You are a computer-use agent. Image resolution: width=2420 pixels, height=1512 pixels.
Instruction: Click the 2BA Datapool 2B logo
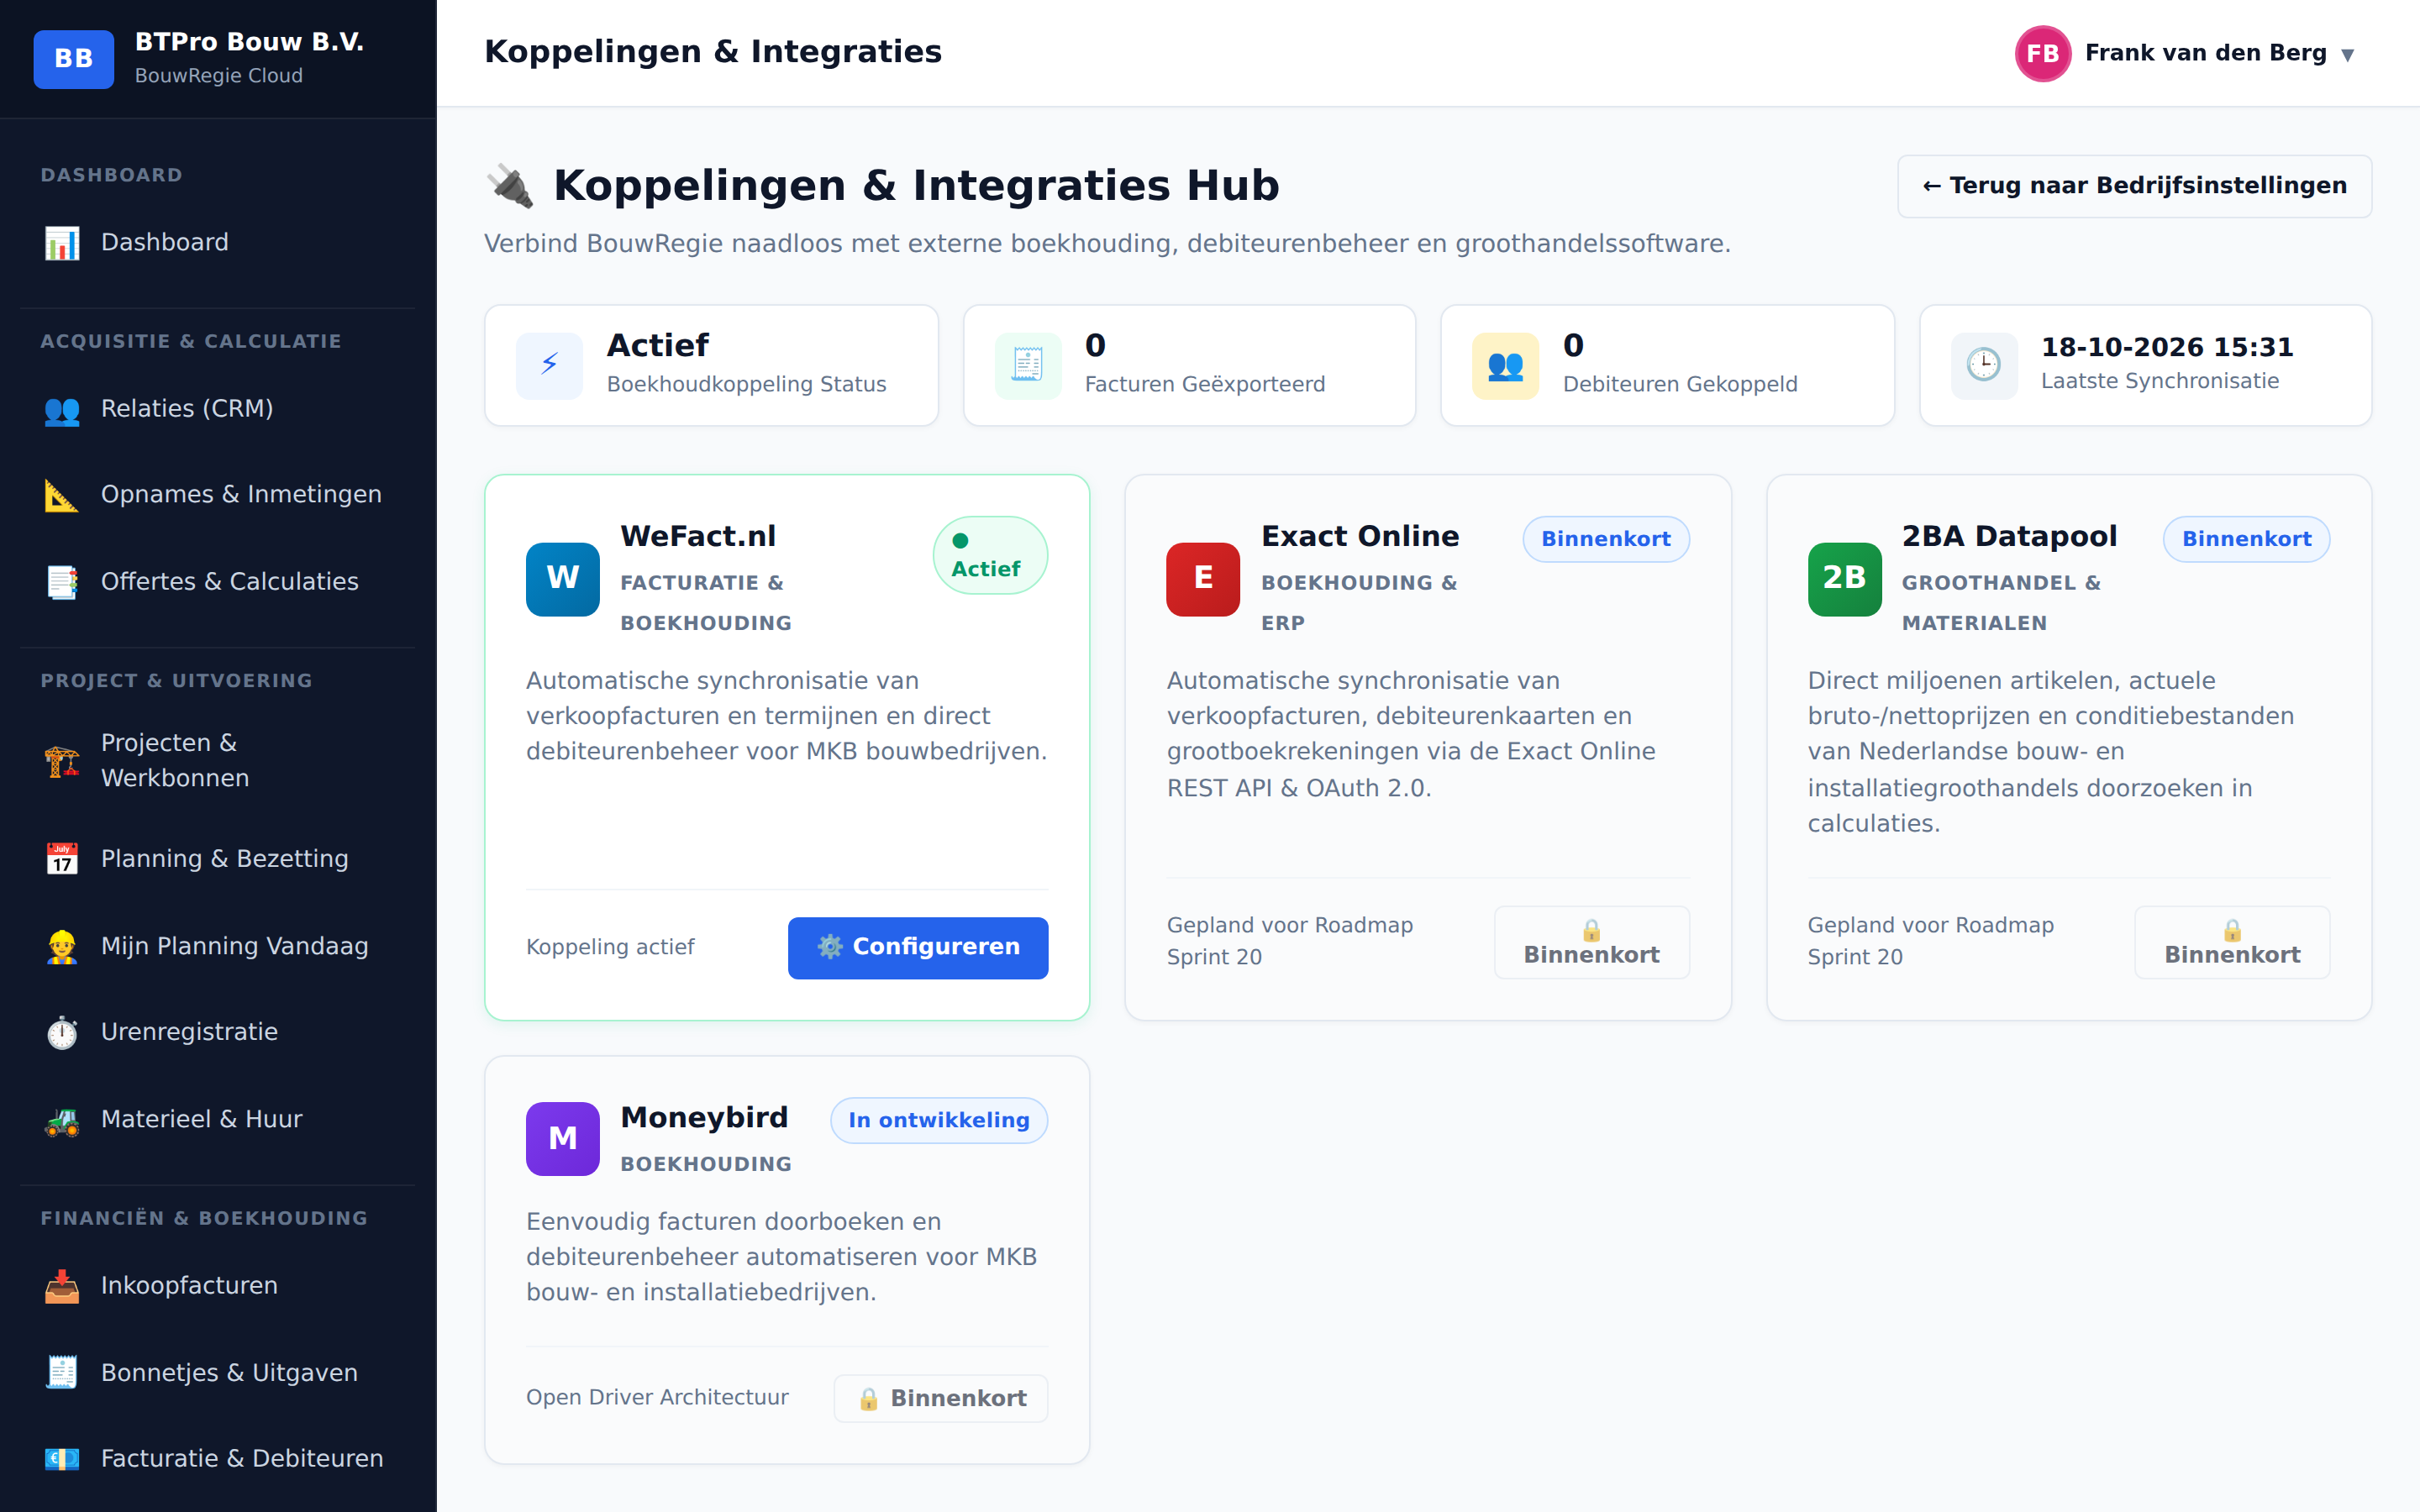click(1844, 579)
